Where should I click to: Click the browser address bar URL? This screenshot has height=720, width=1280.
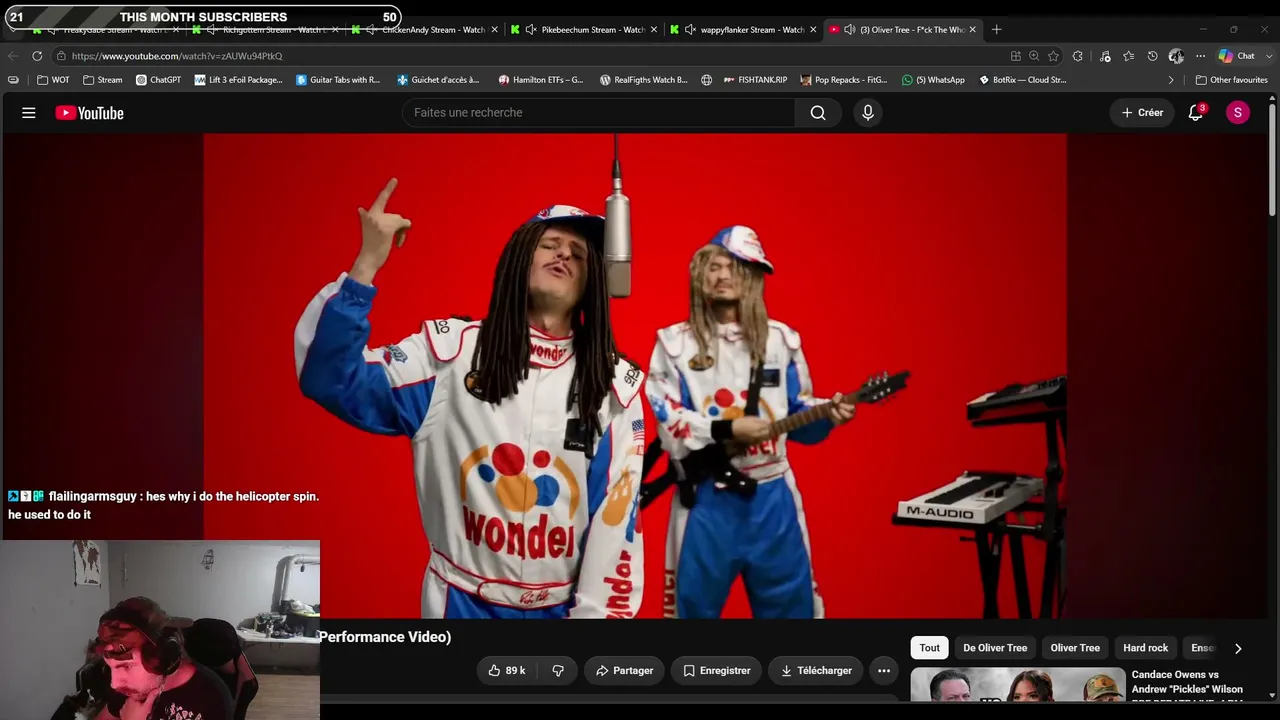[x=177, y=56]
